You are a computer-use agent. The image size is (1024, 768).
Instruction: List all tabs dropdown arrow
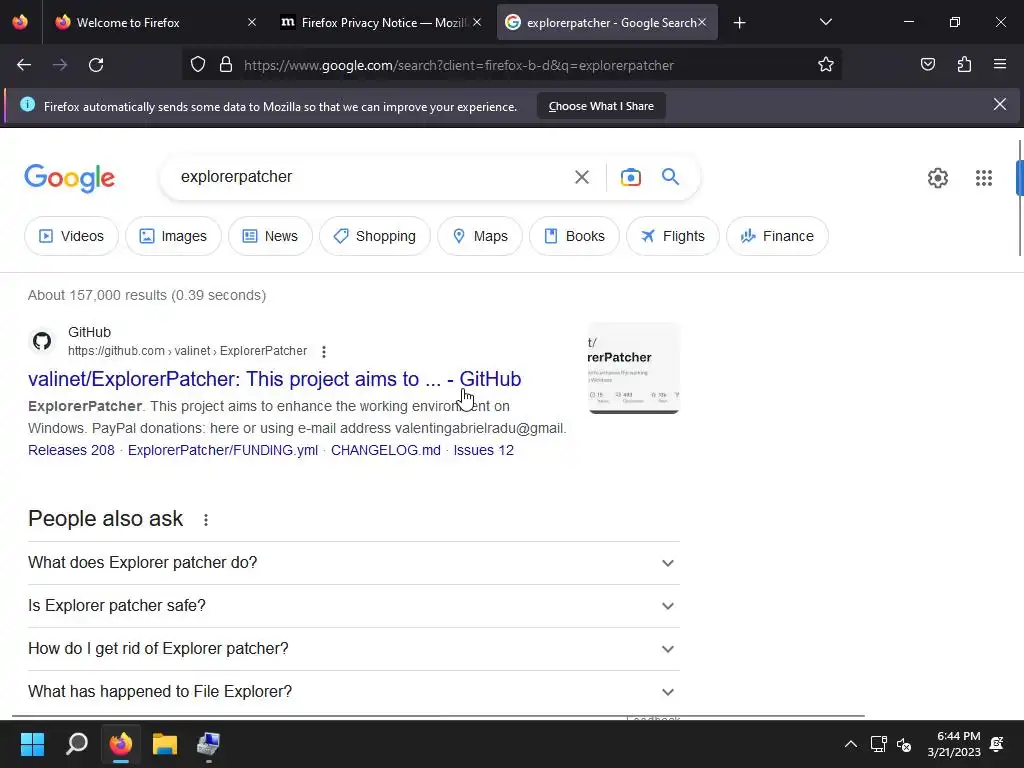point(825,22)
